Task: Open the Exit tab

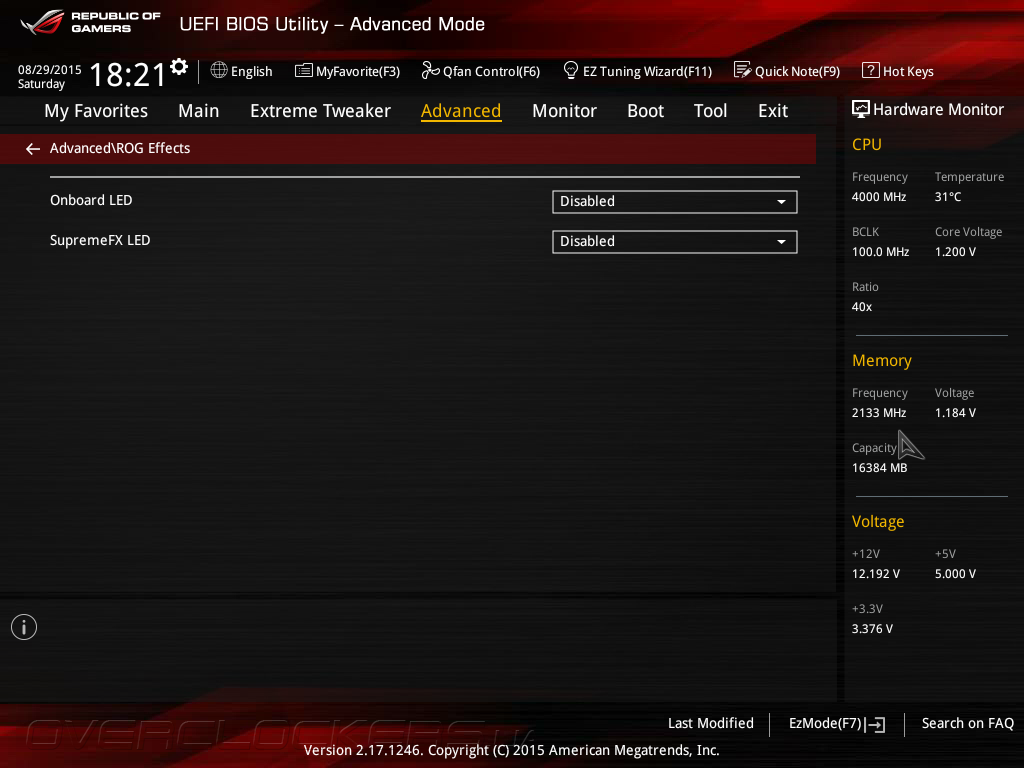Action: (x=773, y=111)
